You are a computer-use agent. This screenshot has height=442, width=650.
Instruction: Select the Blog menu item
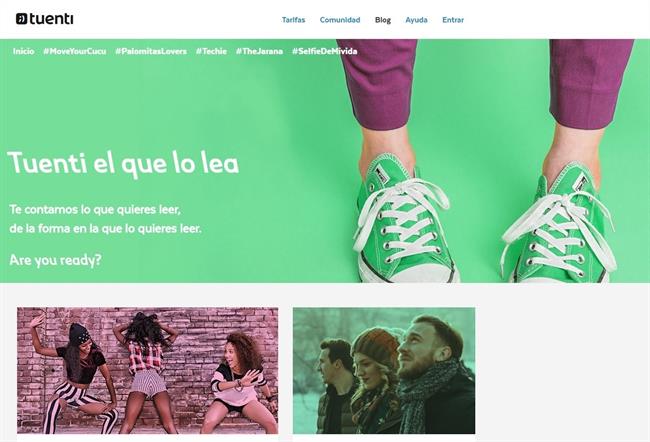[x=383, y=20]
